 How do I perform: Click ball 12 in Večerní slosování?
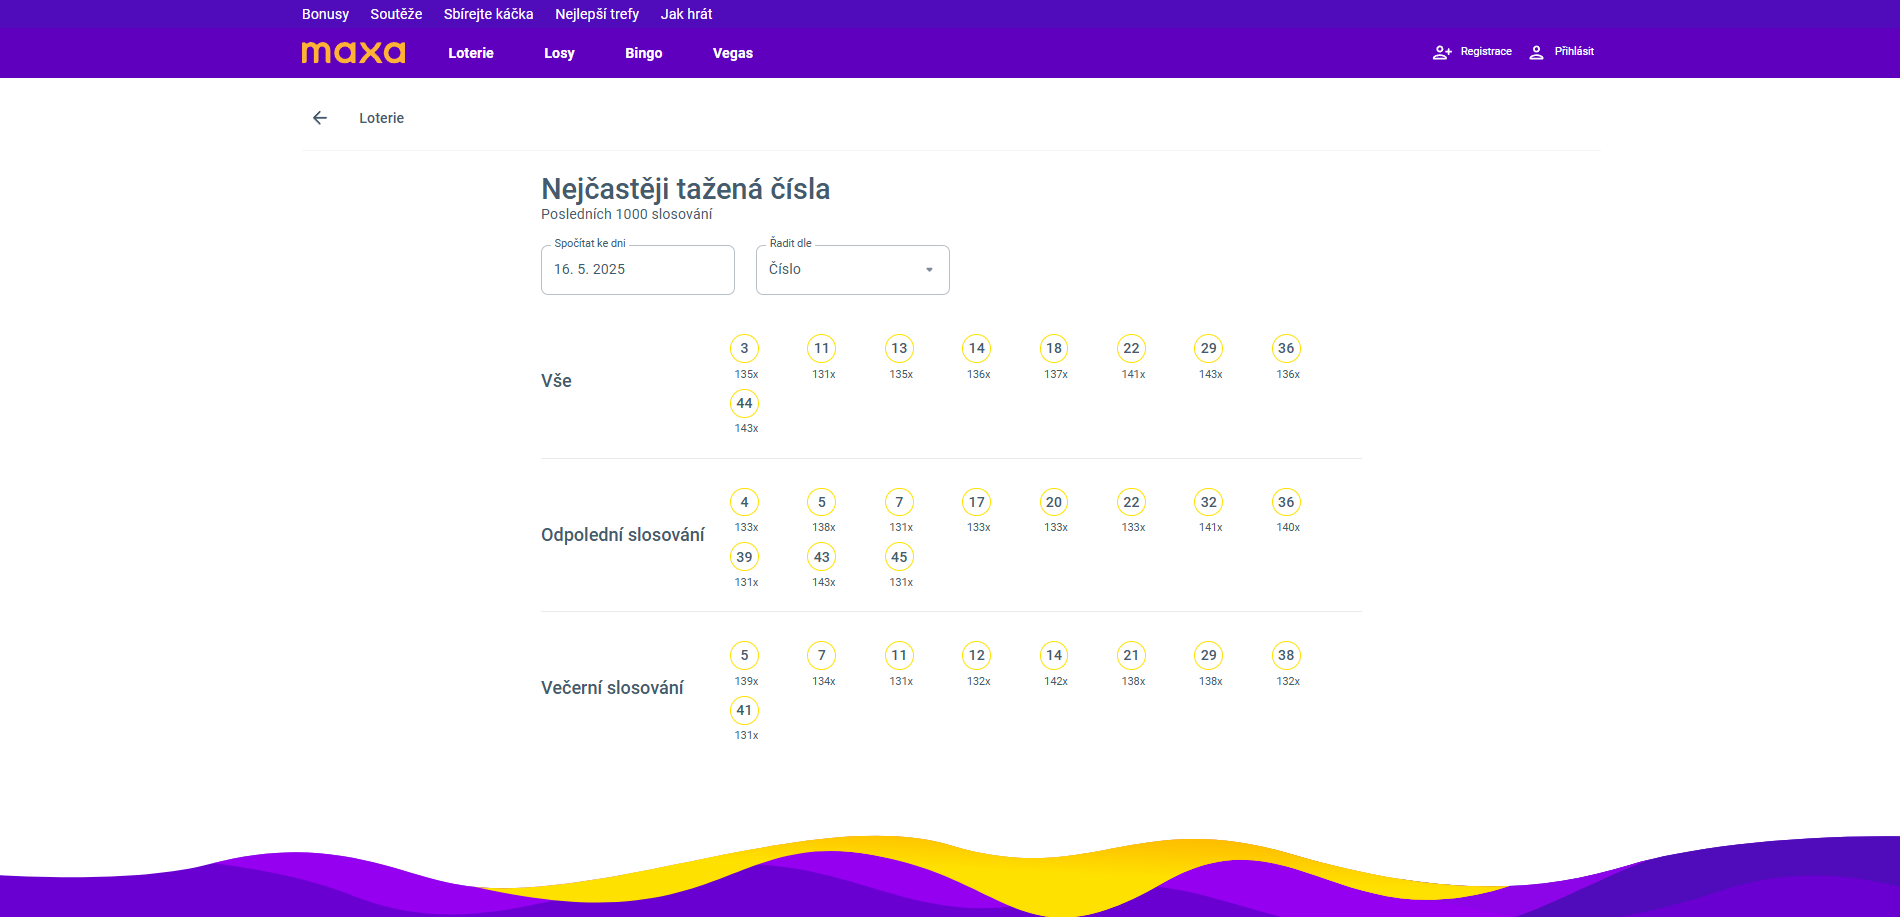pos(977,655)
